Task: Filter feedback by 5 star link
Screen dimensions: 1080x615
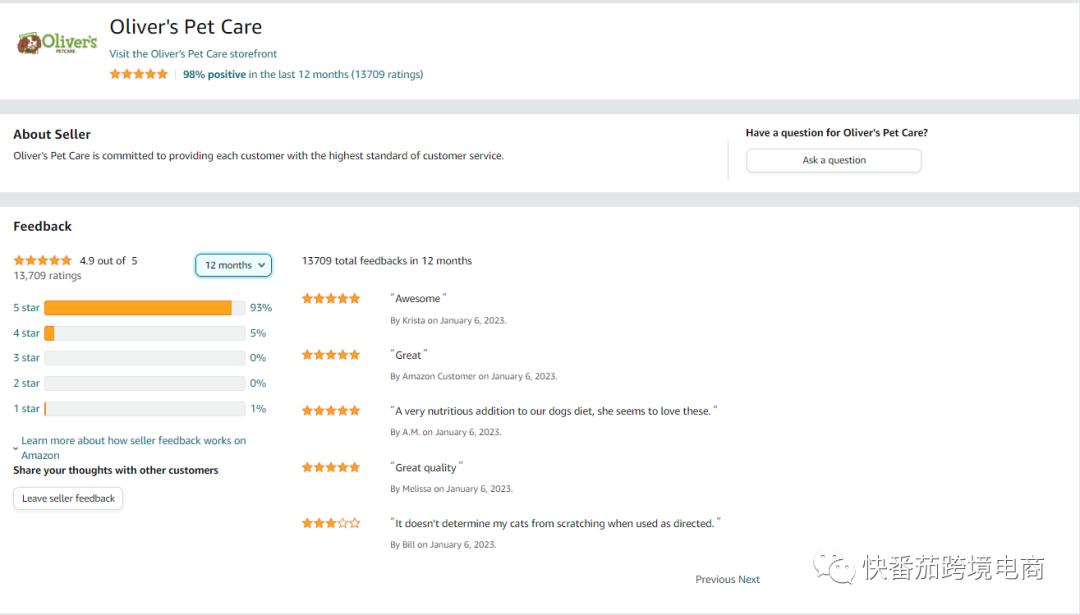Action: (x=27, y=308)
